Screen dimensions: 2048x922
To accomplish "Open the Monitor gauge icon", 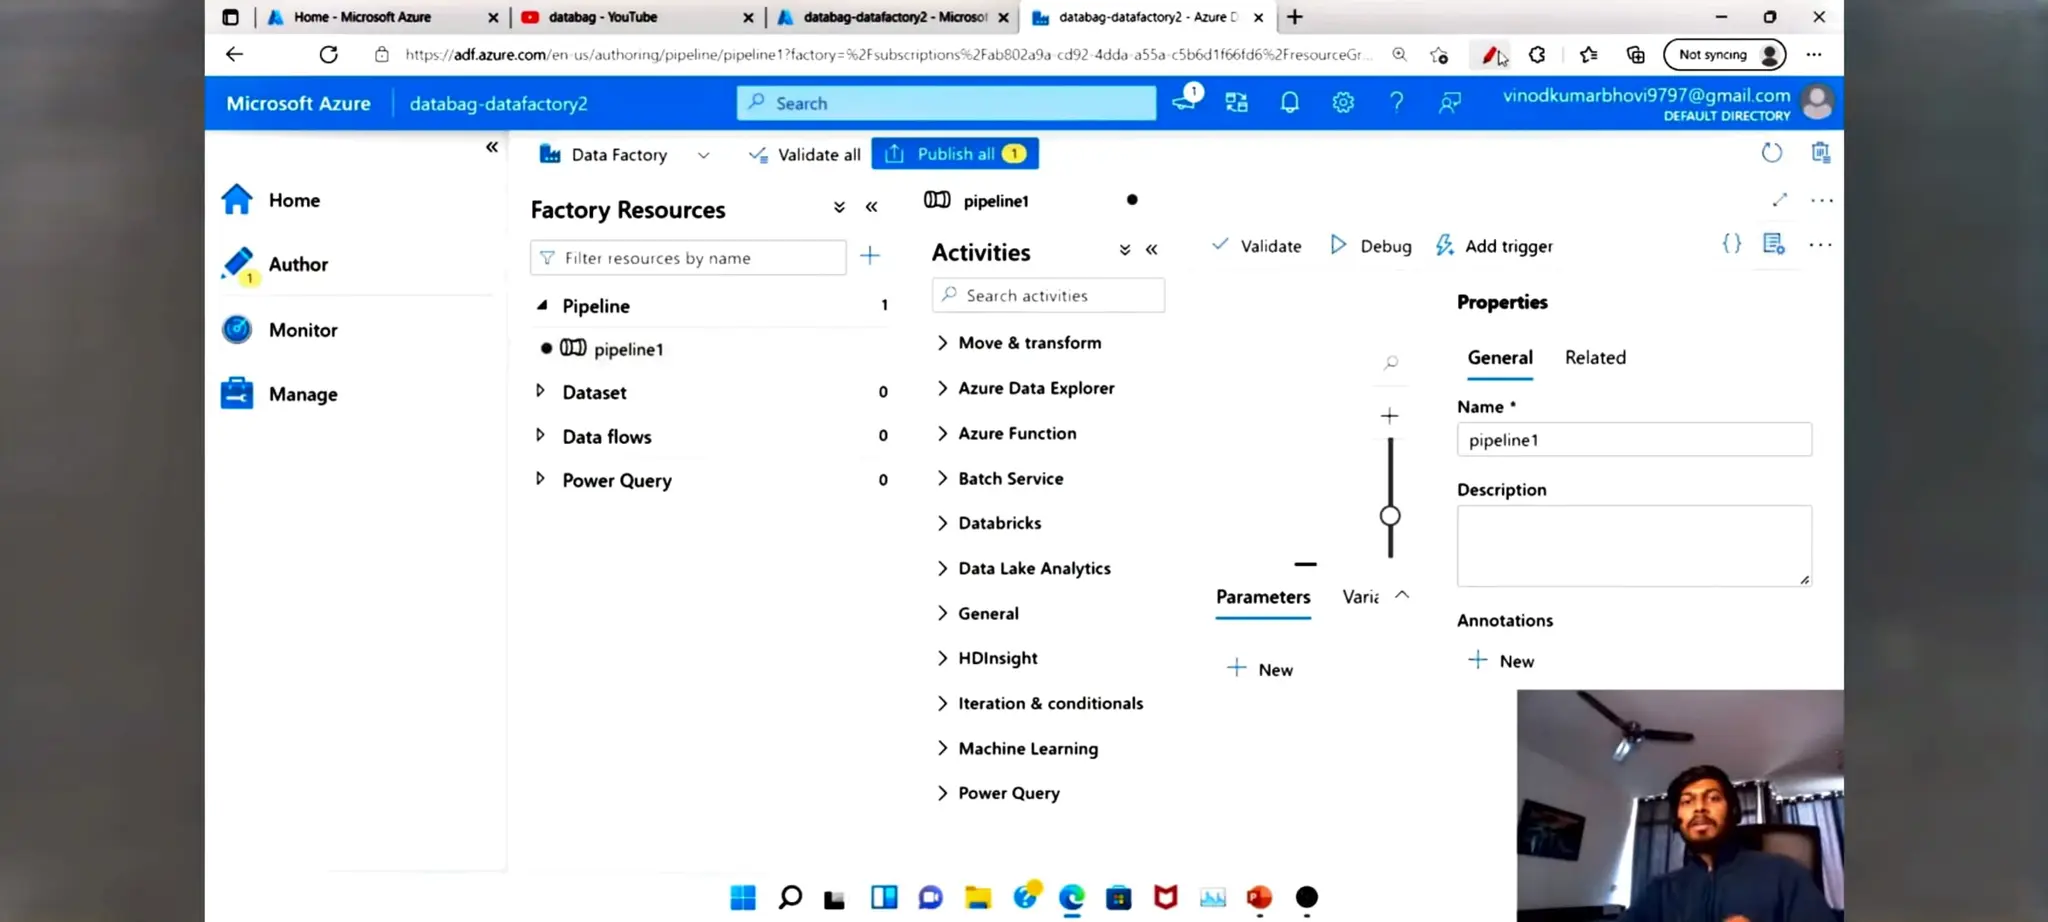I will point(237,329).
